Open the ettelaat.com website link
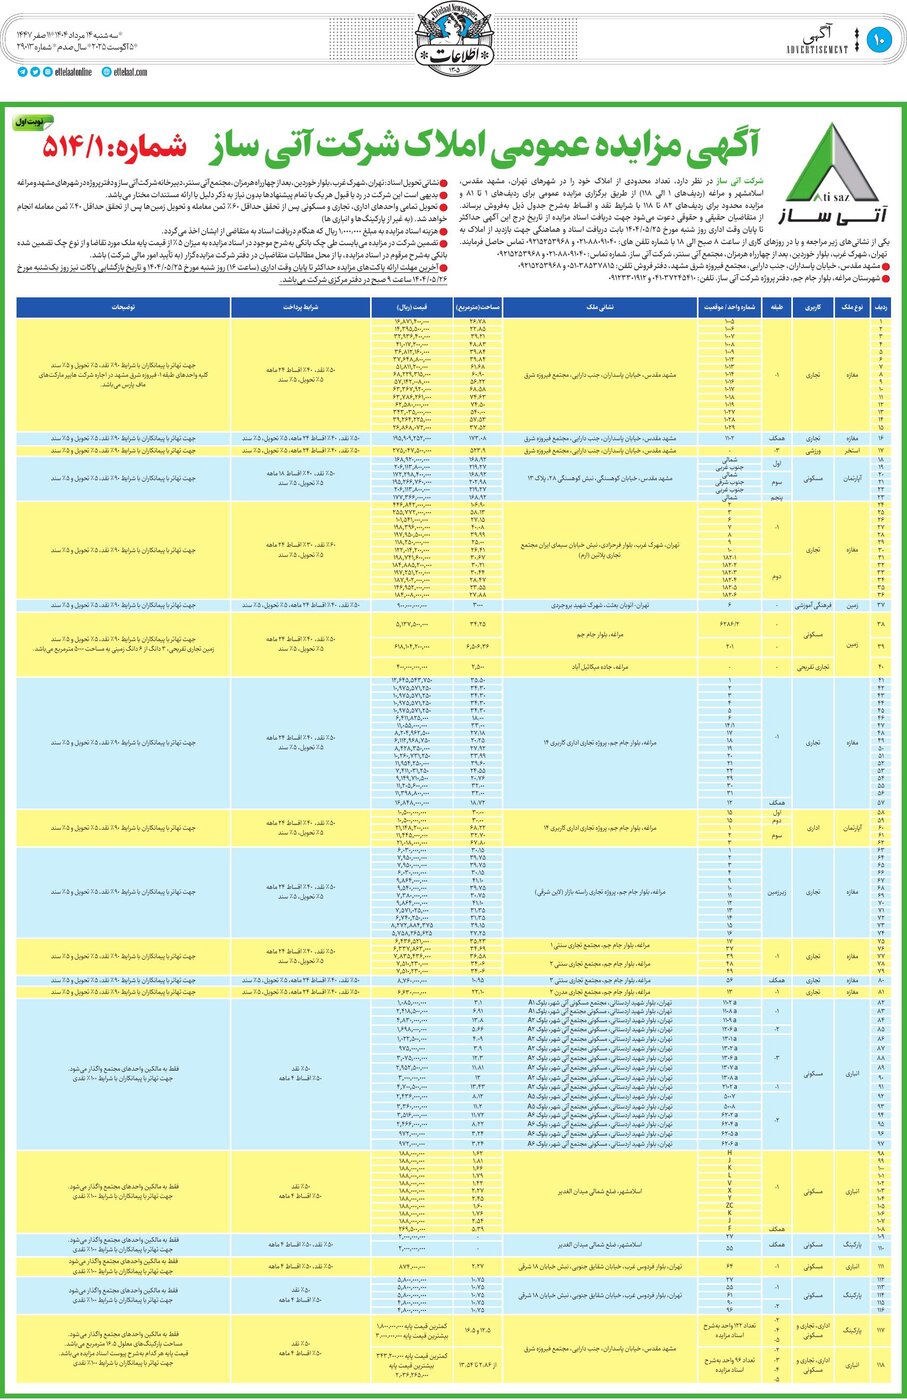This screenshot has width=907, height=1400. pos(131,73)
